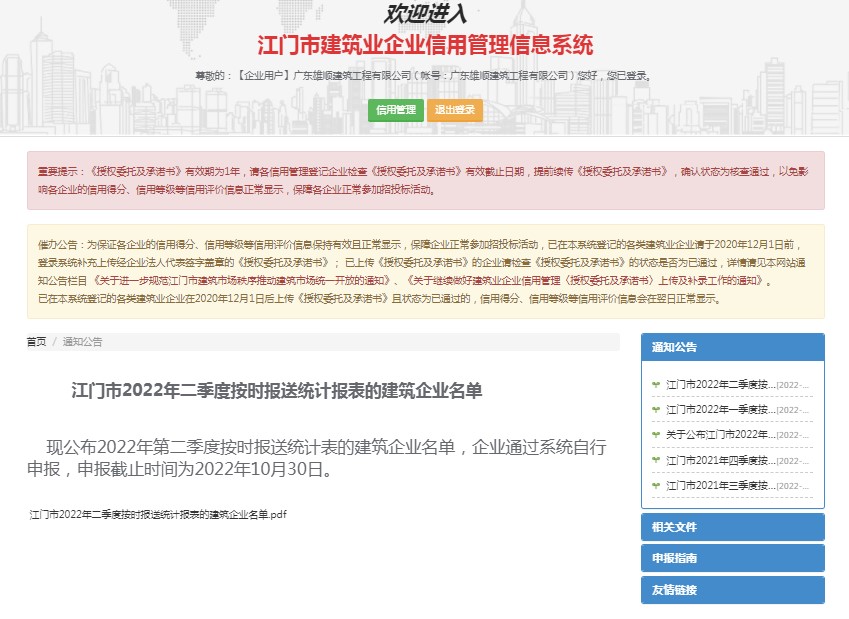Download the 建筑企业名单.pdf attachment
The image size is (849, 619).
point(158,514)
